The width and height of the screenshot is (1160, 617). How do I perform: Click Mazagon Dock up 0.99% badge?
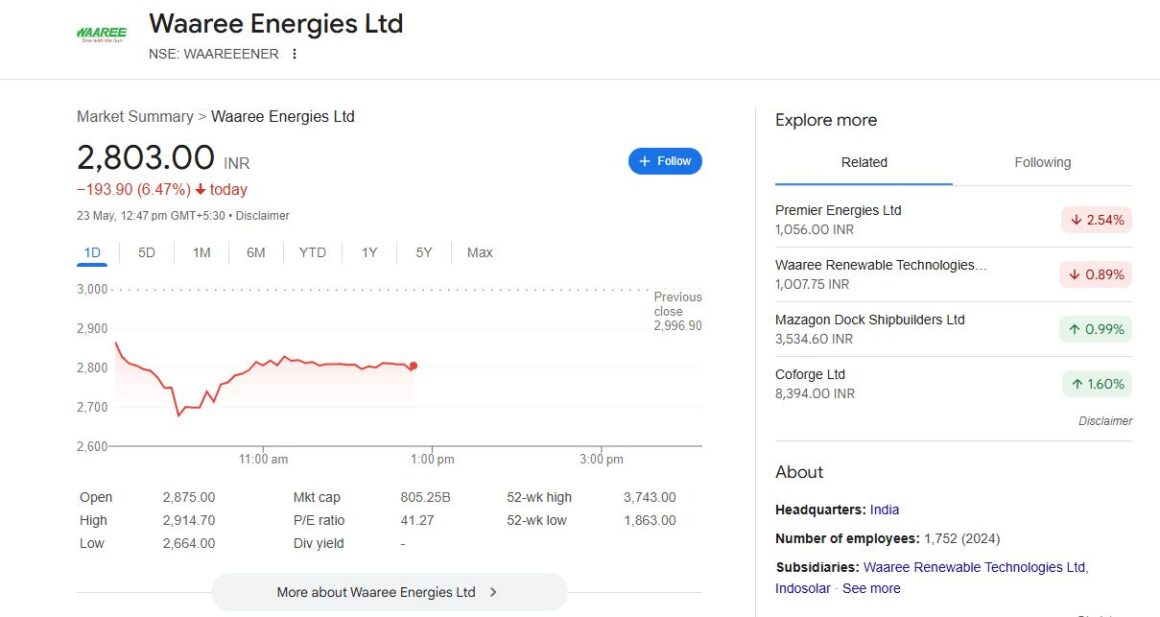coord(1096,330)
